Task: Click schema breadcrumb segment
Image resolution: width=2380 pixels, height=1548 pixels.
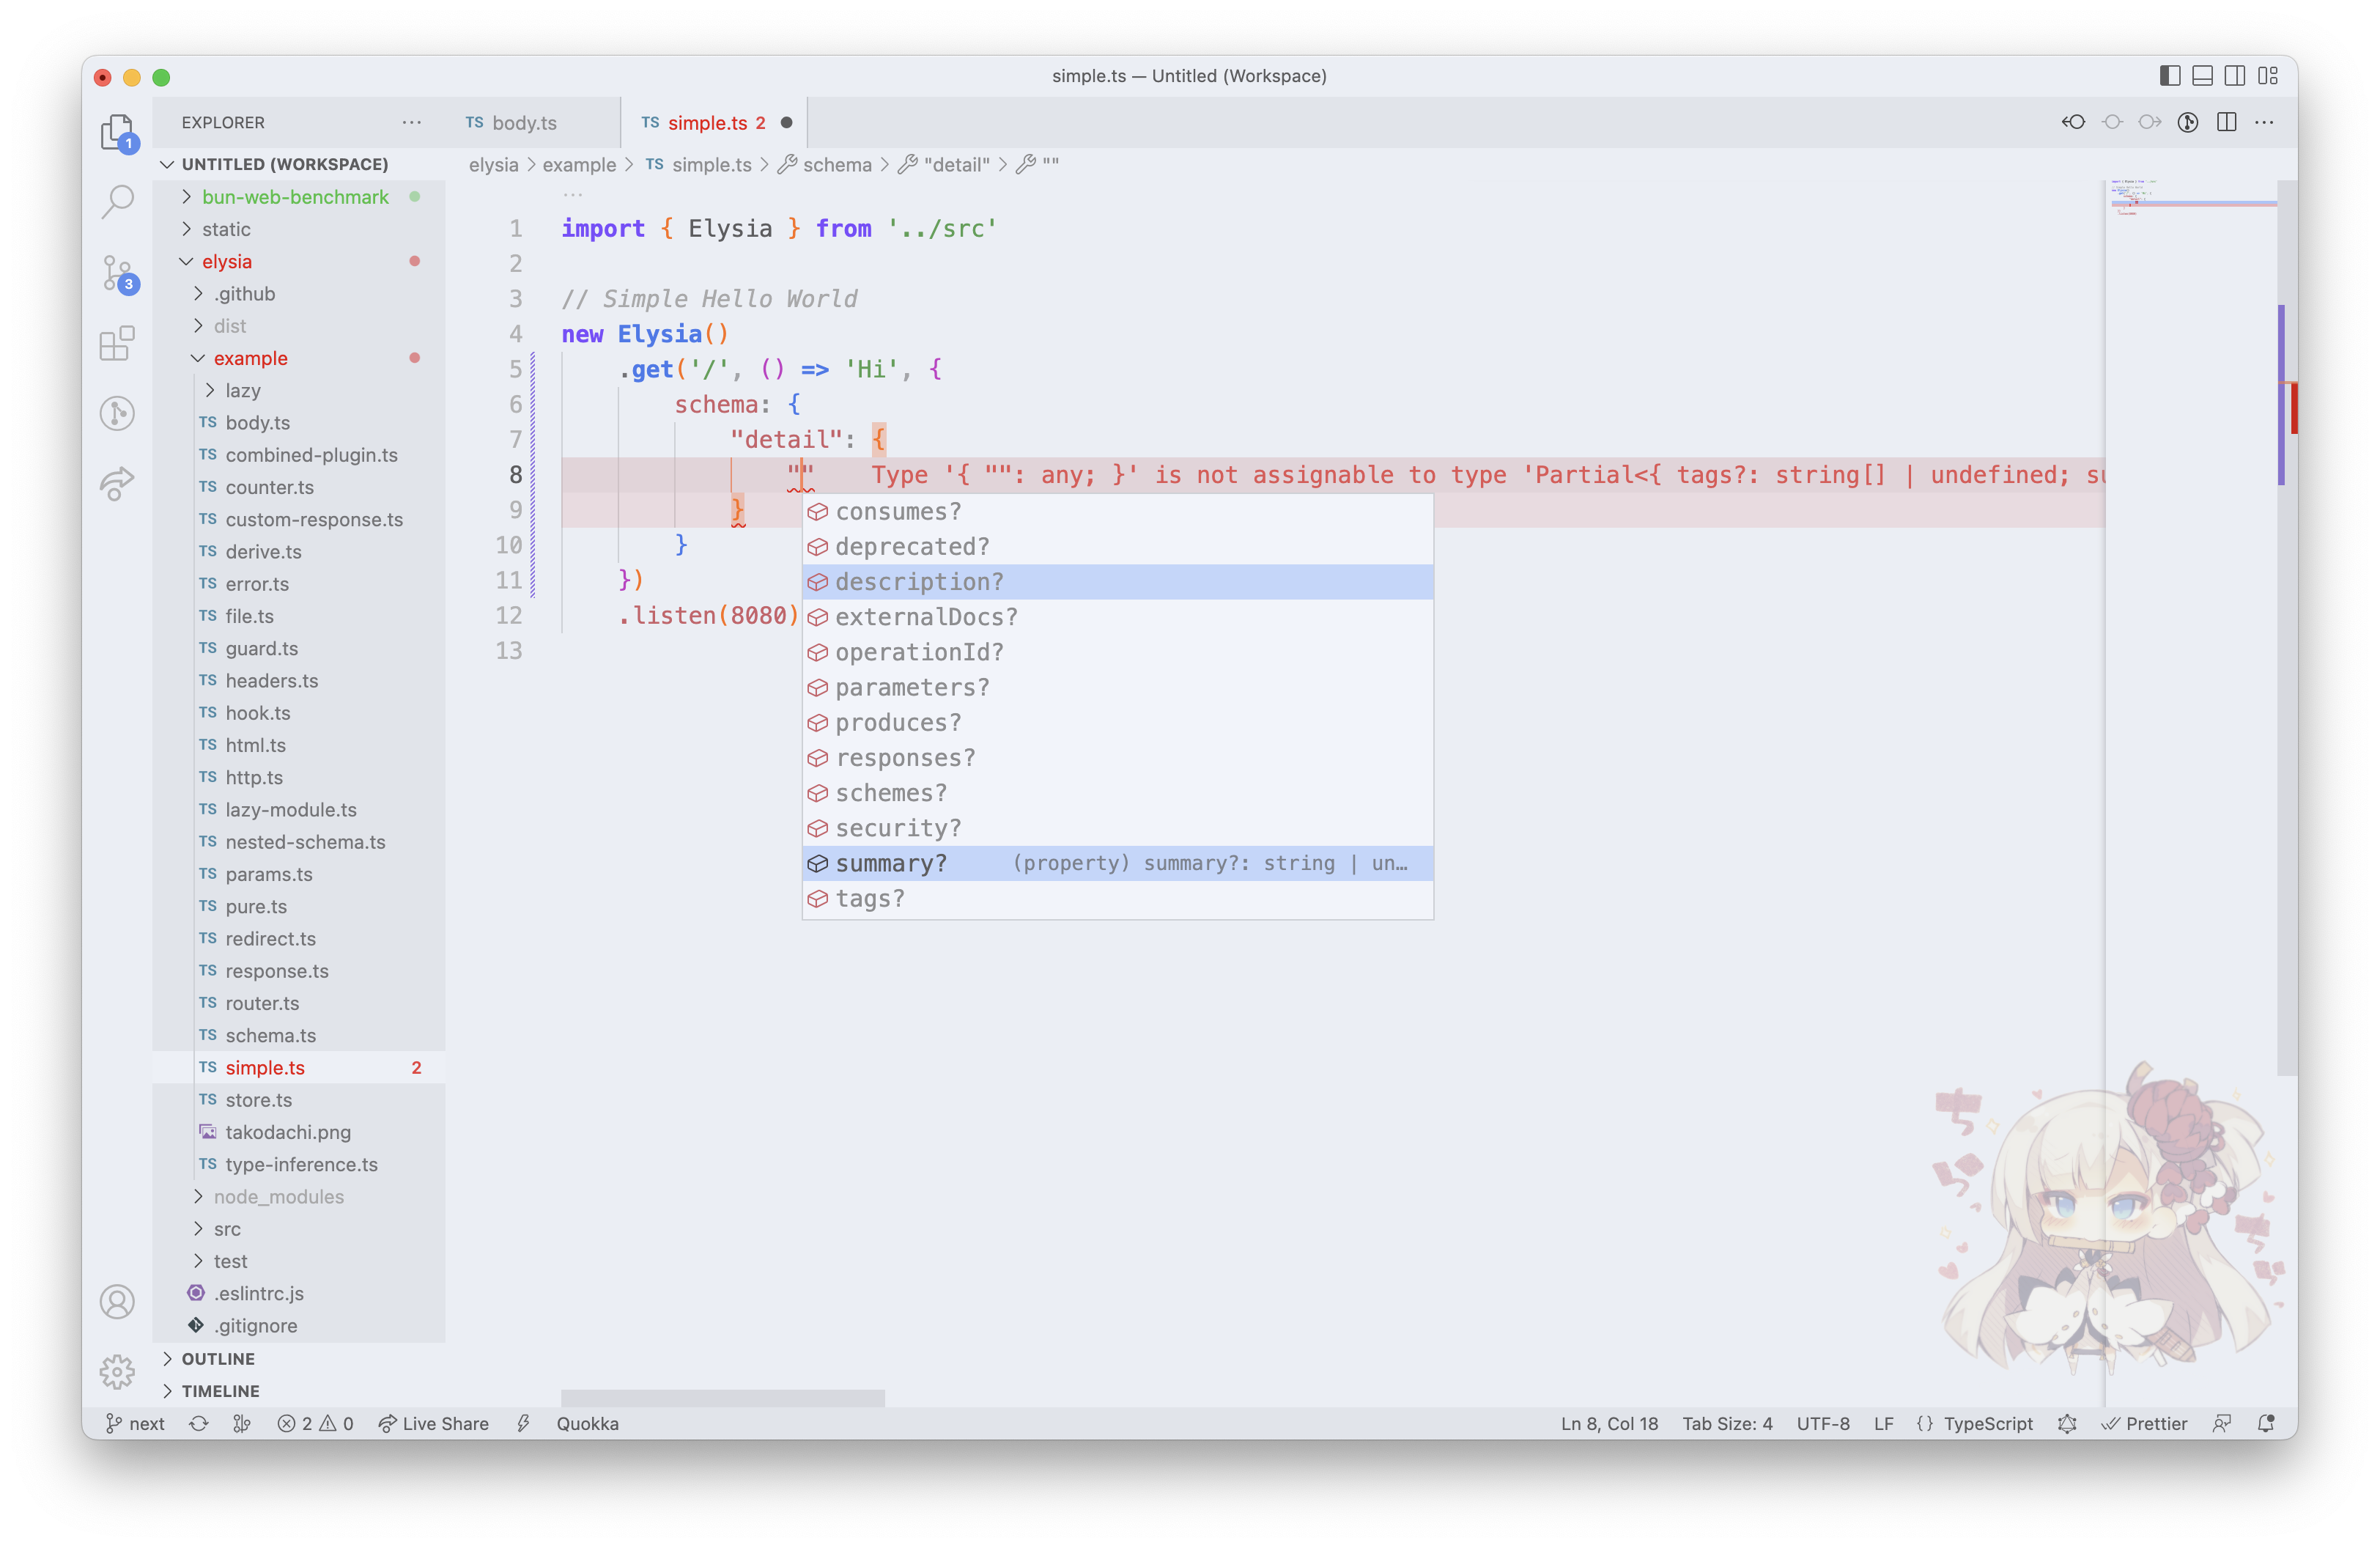Action: (x=825, y=164)
